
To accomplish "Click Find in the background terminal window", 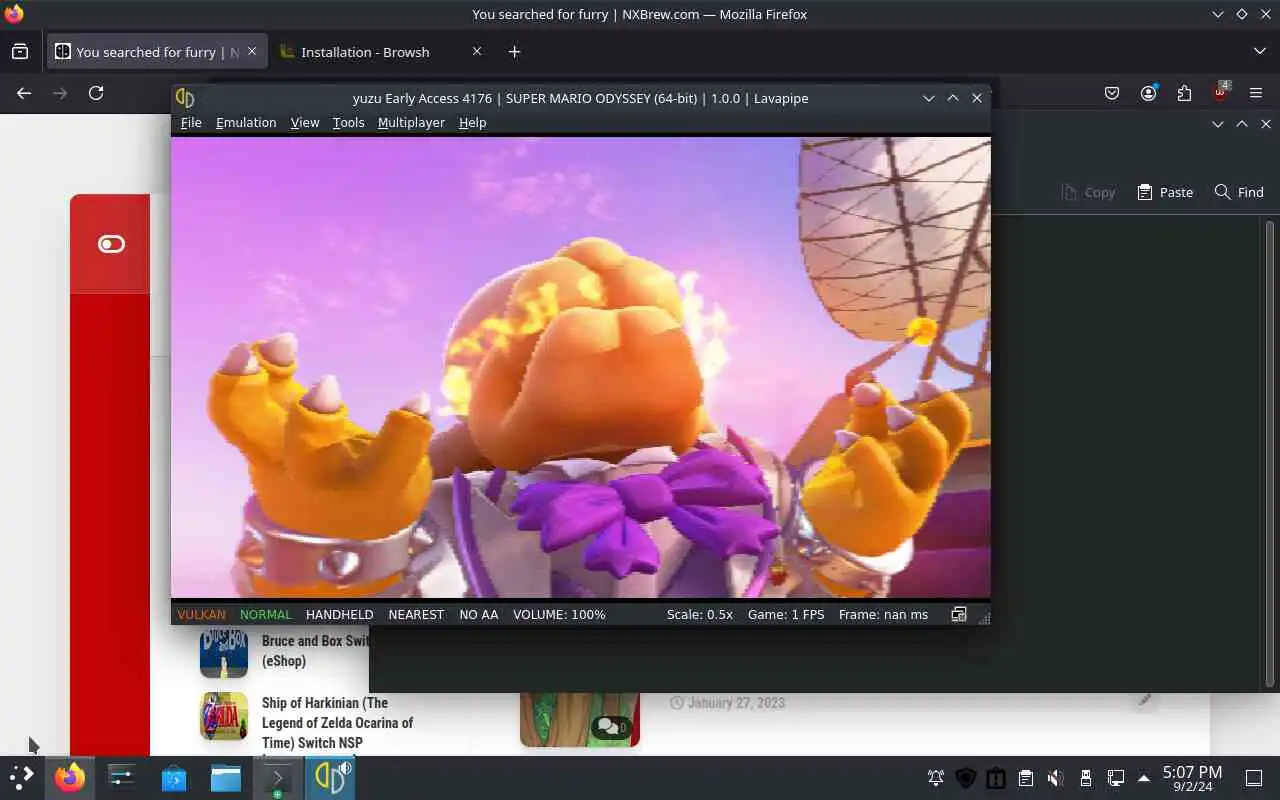I will (1239, 192).
